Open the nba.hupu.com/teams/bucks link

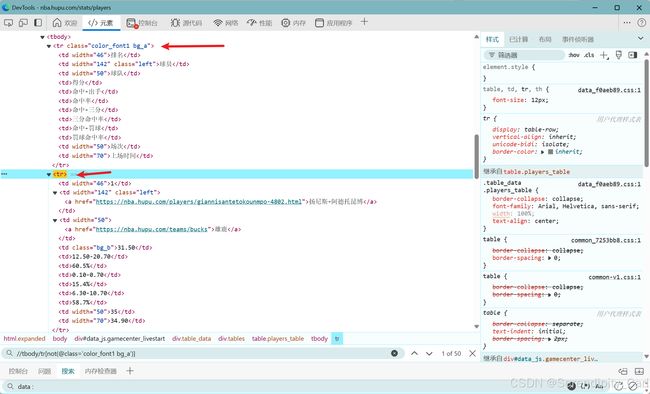pyautogui.click(x=151, y=229)
